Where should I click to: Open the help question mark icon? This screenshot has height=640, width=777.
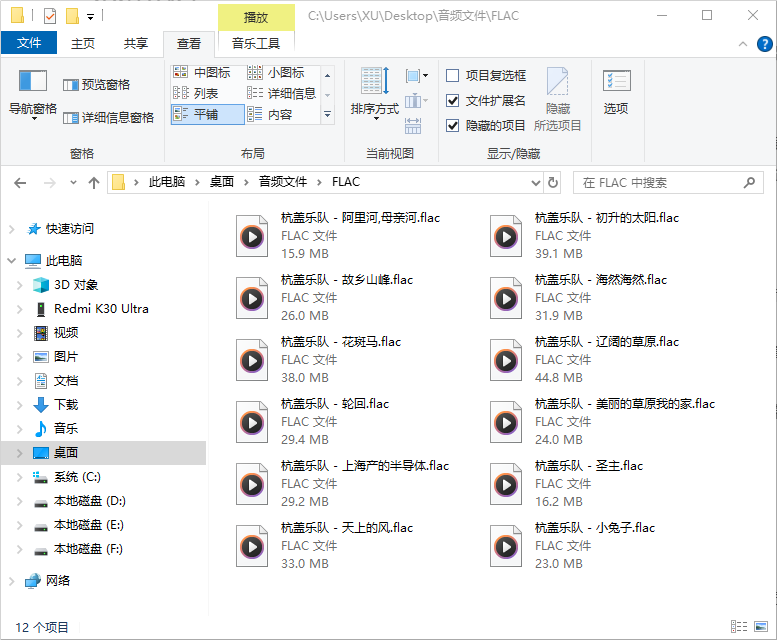tap(765, 44)
